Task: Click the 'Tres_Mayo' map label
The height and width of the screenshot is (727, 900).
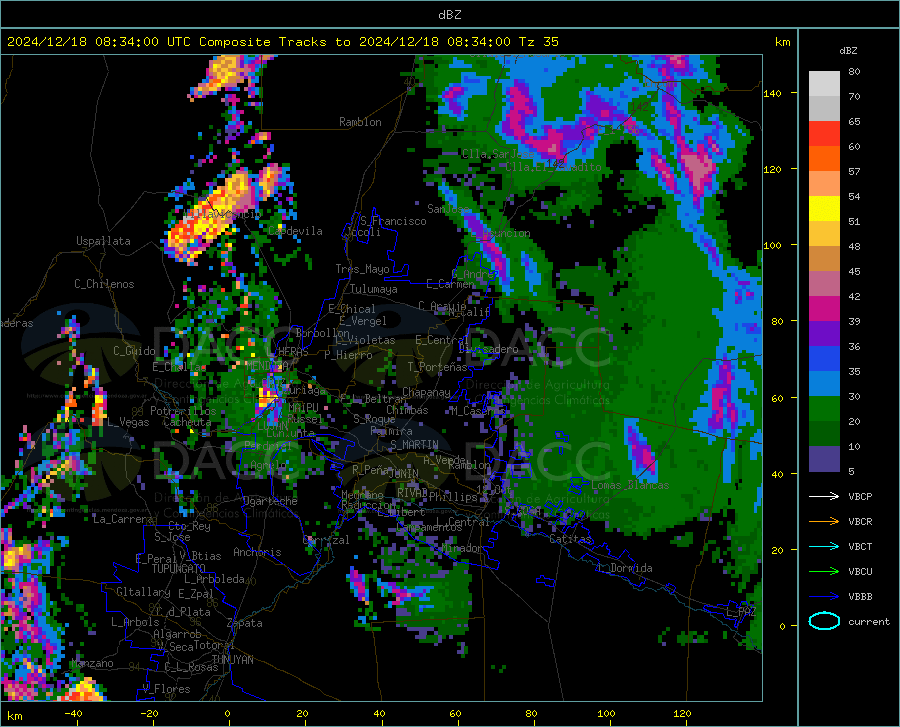Action: (362, 269)
